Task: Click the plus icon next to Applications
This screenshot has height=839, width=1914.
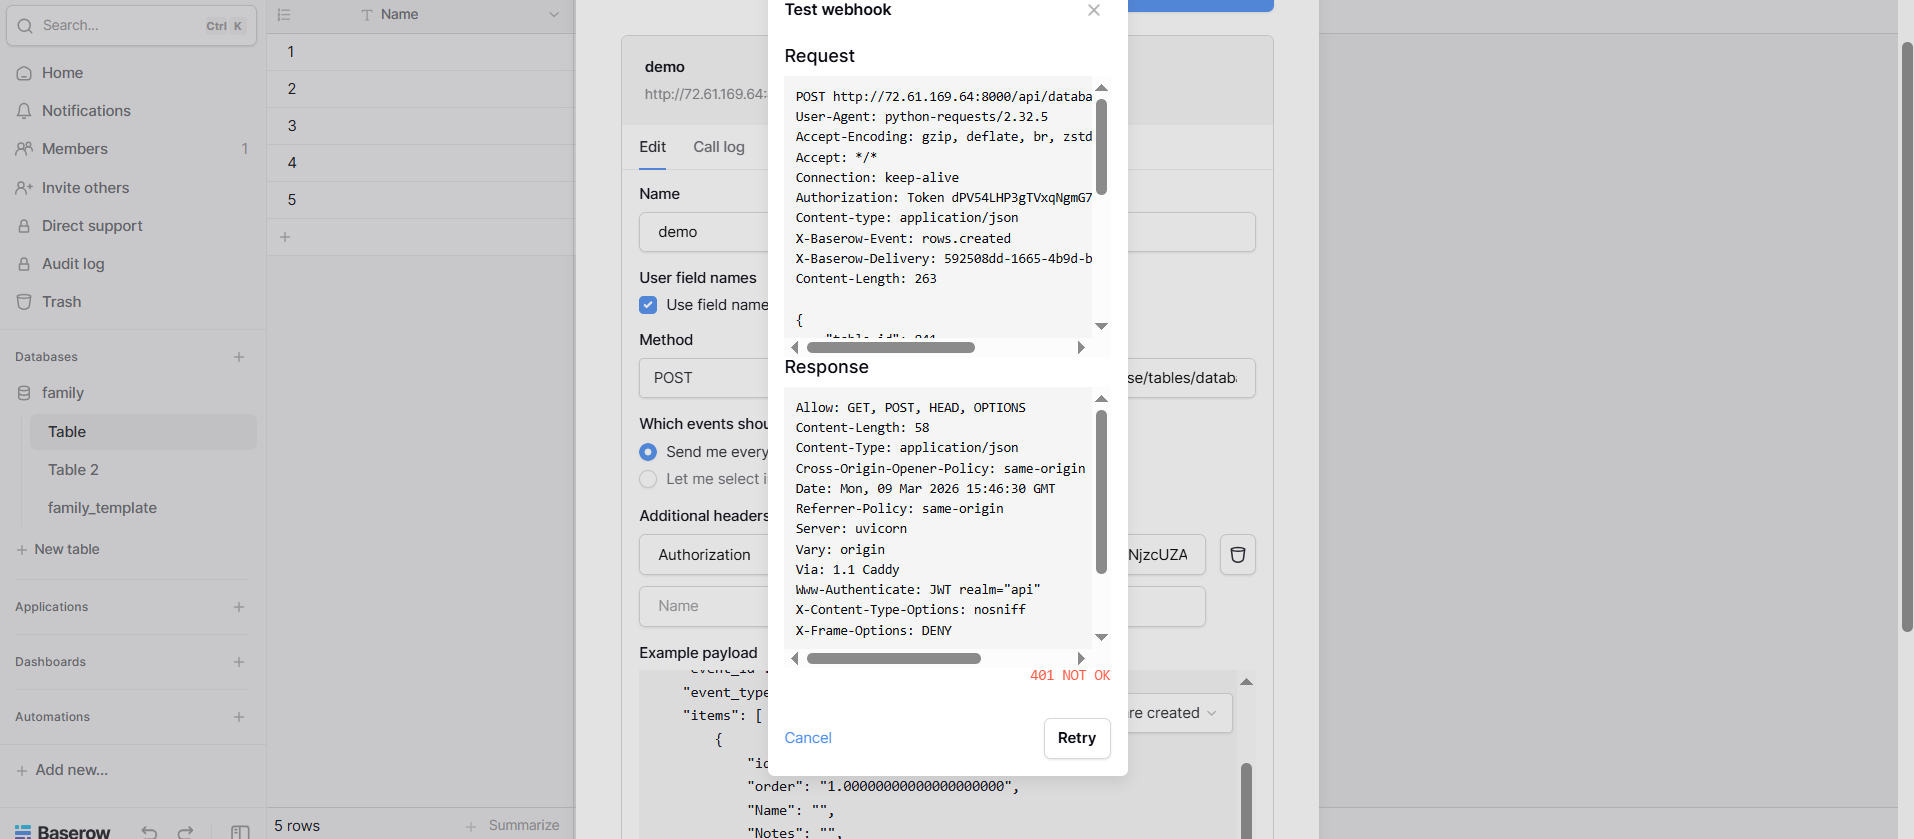Action: point(239,607)
